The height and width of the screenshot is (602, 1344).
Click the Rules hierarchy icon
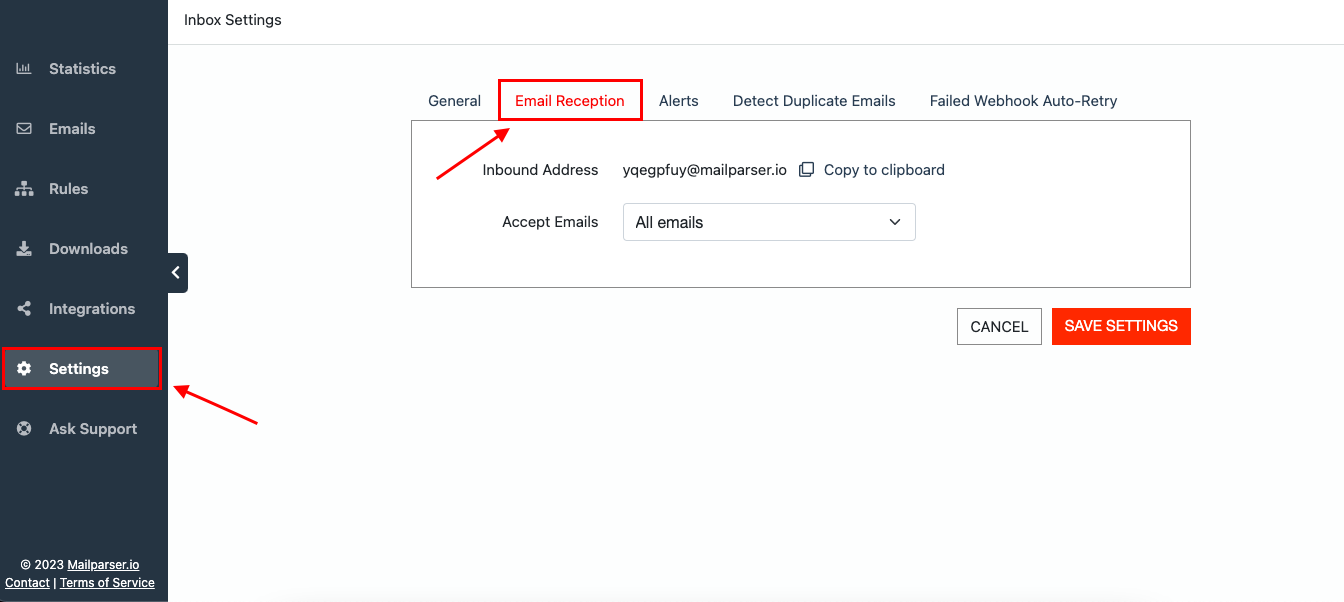[24, 189]
